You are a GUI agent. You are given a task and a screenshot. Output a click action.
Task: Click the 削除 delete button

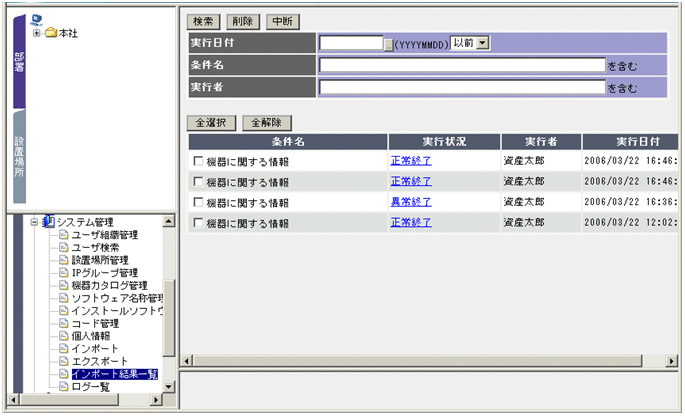click(x=243, y=21)
